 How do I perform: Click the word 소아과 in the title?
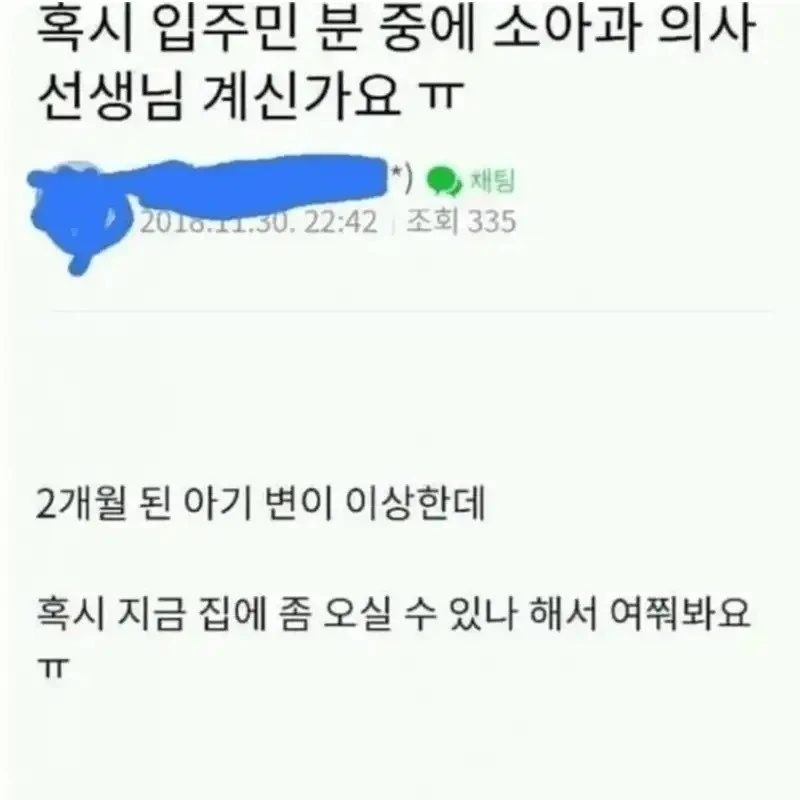[565, 30]
